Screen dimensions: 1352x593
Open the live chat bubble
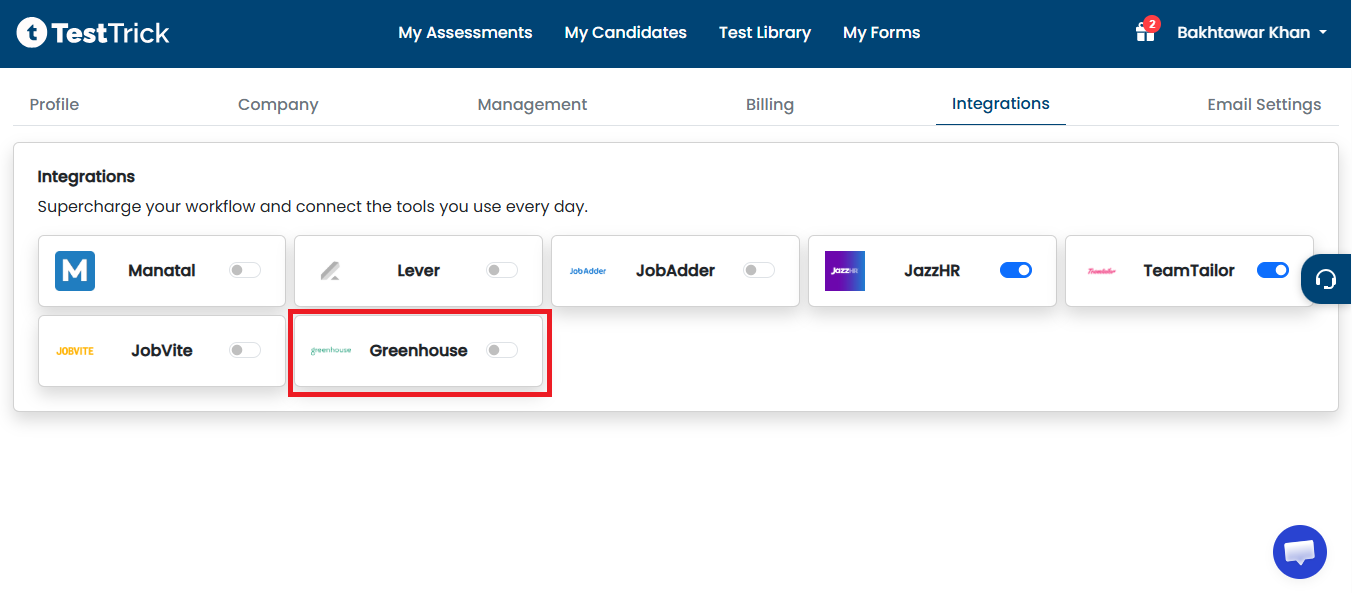(x=1299, y=552)
